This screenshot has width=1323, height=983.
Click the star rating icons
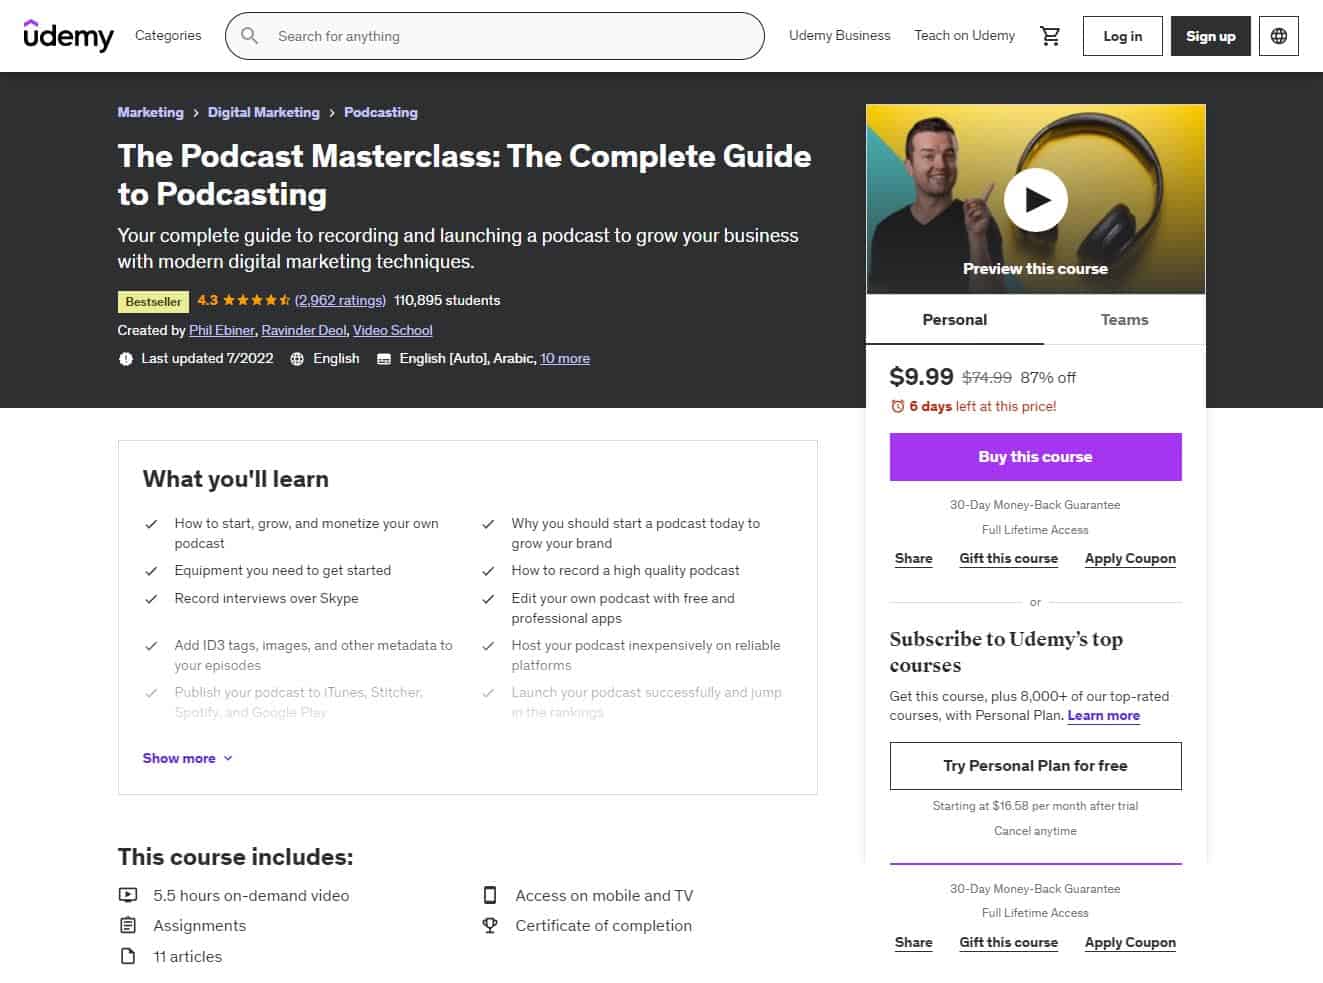click(x=256, y=300)
